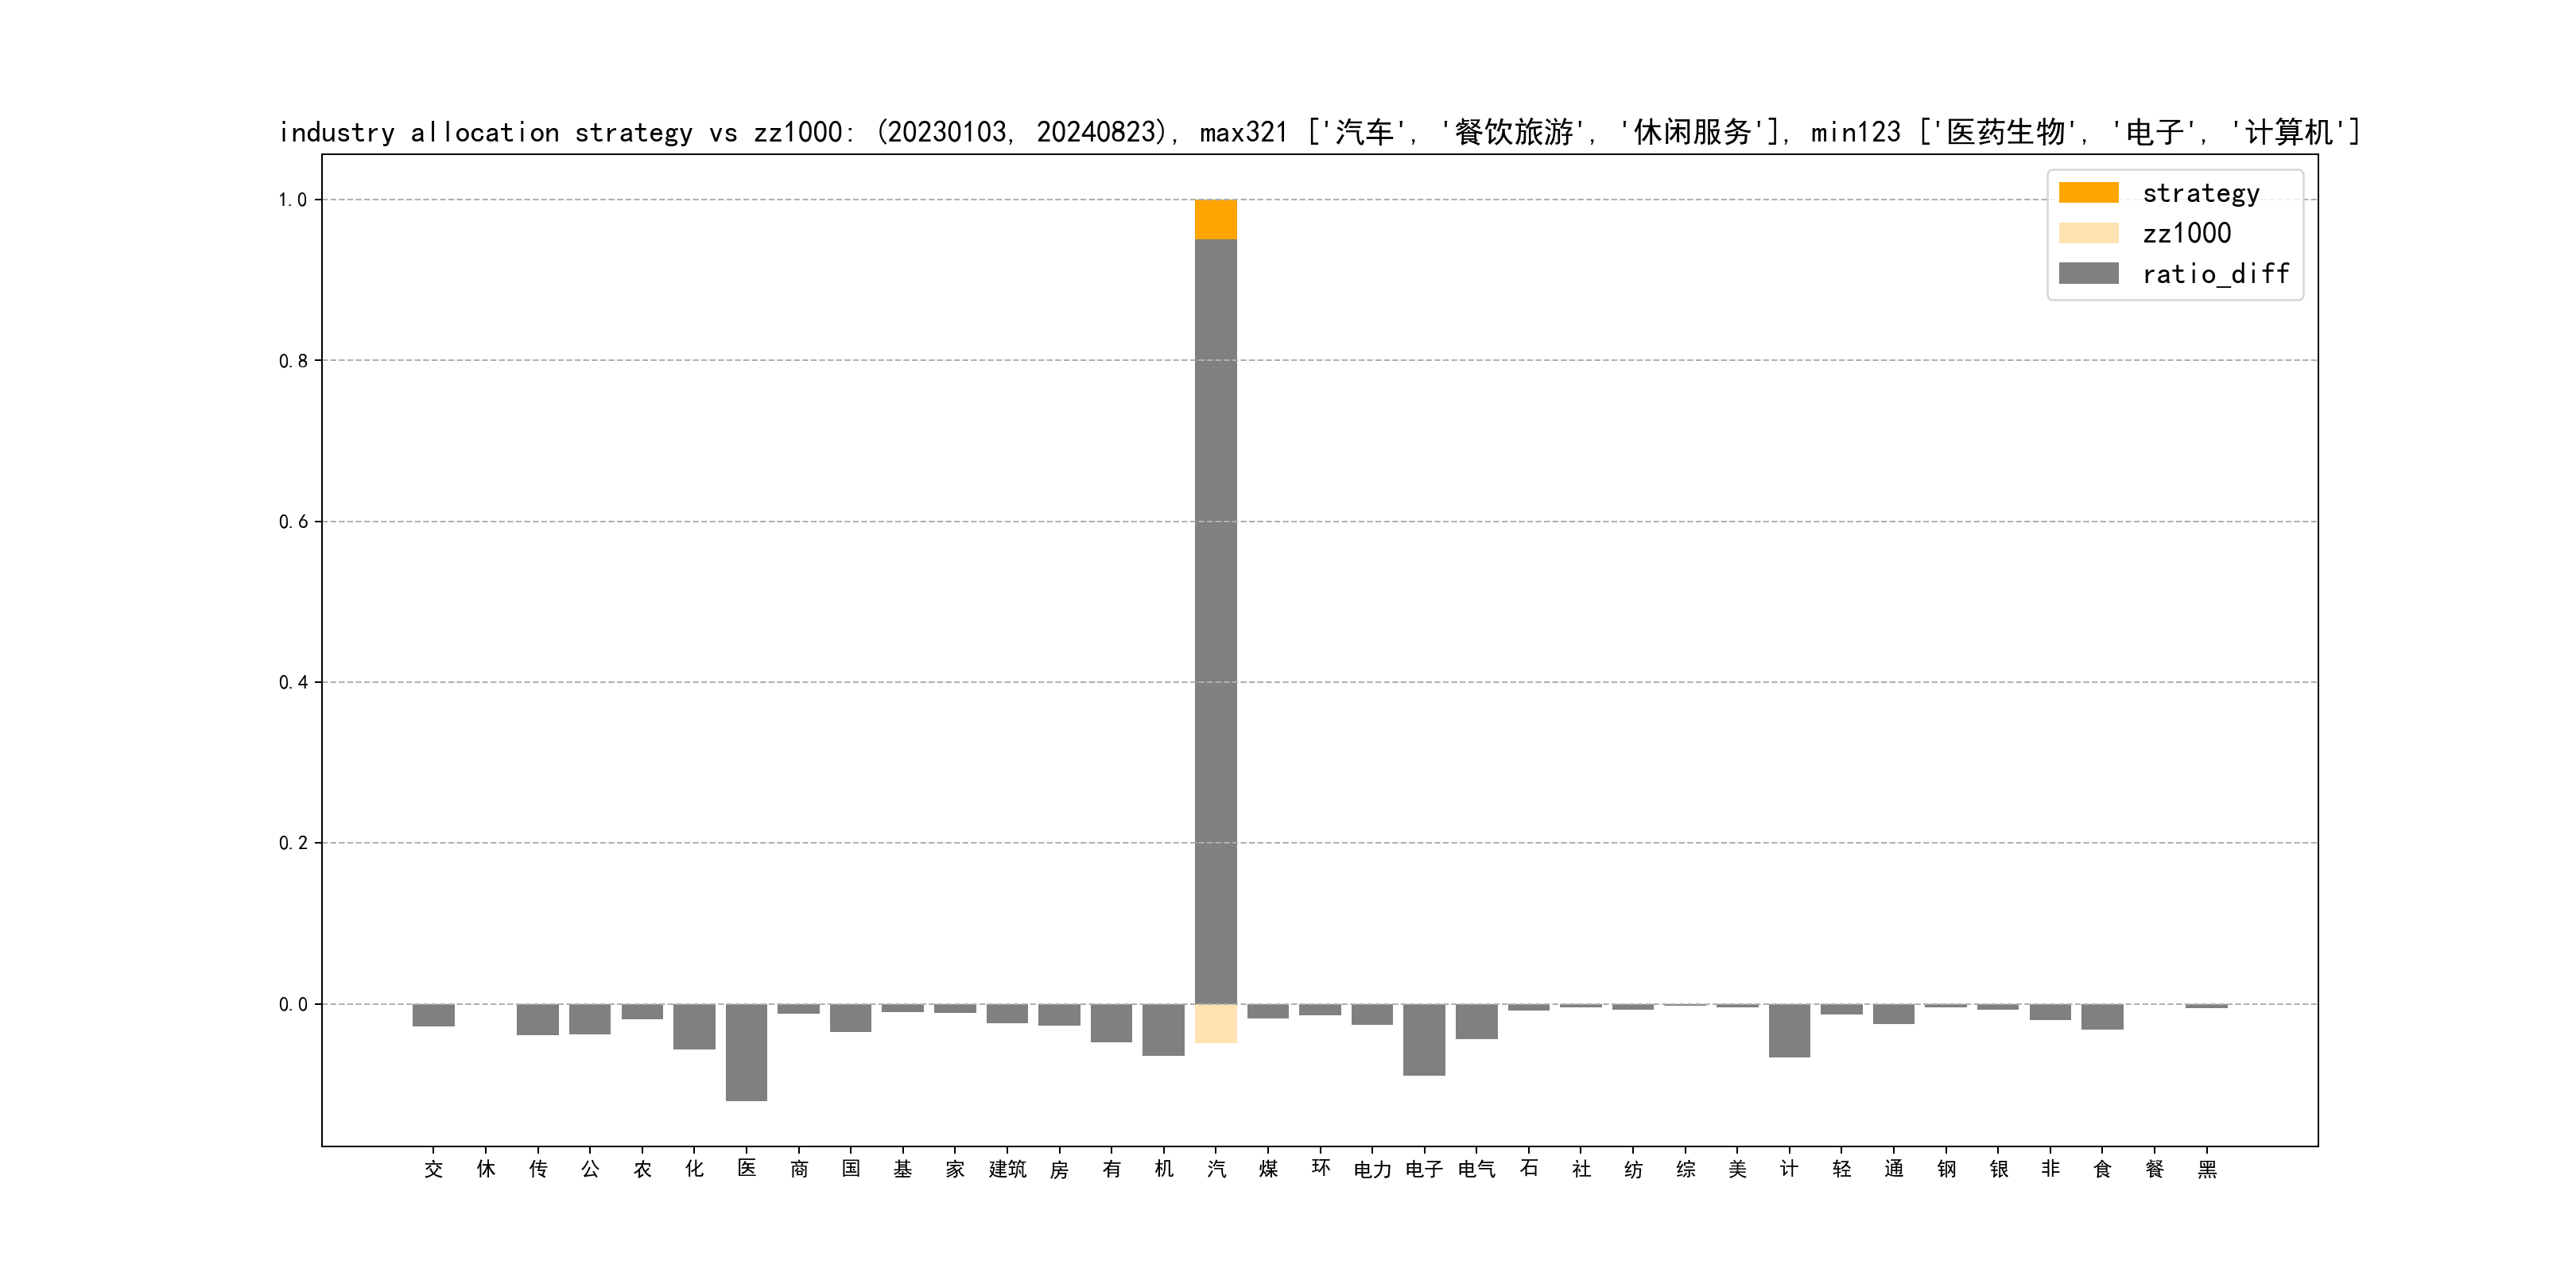This screenshot has height=1288, width=2576.
Task: Click the pale zz1000 segment below zero
Action: (x=1215, y=1023)
